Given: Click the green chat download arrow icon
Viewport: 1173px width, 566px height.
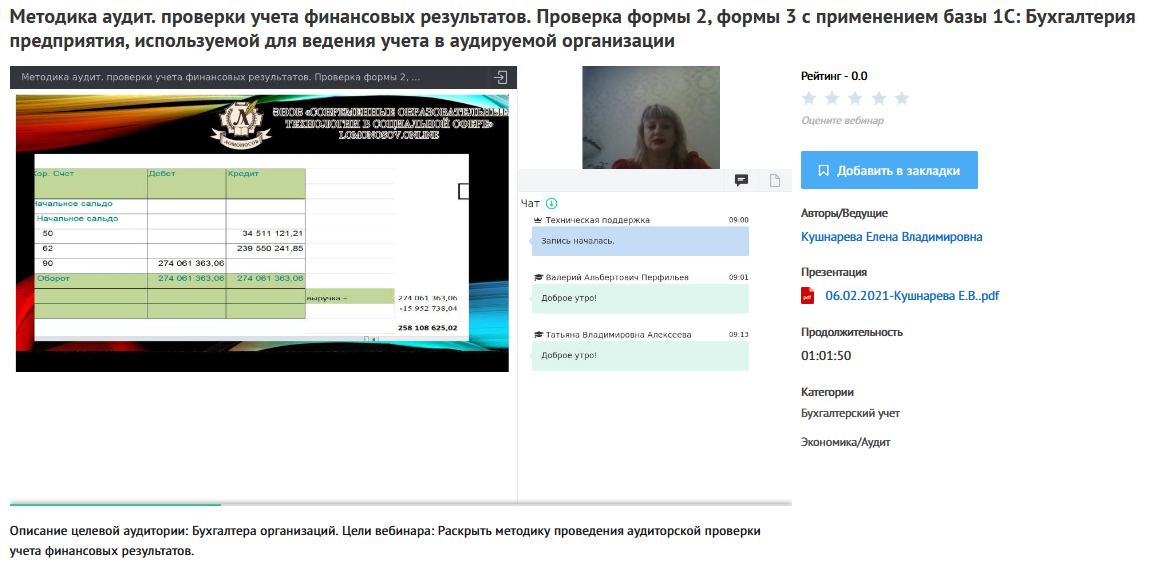Looking at the screenshot, I should tap(551, 203).
